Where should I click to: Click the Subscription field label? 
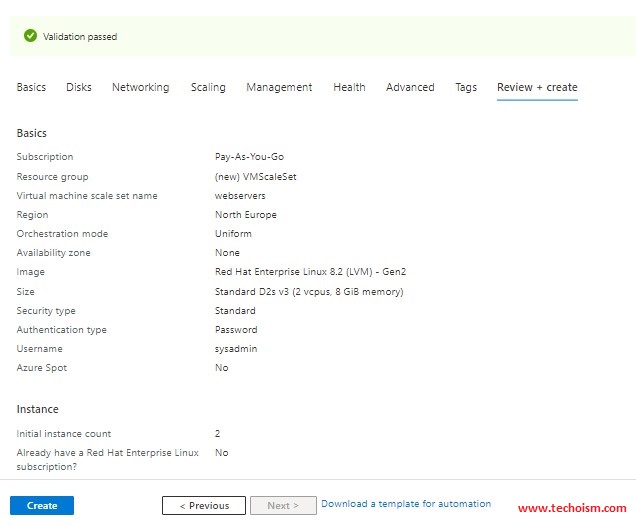(x=45, y=157)
